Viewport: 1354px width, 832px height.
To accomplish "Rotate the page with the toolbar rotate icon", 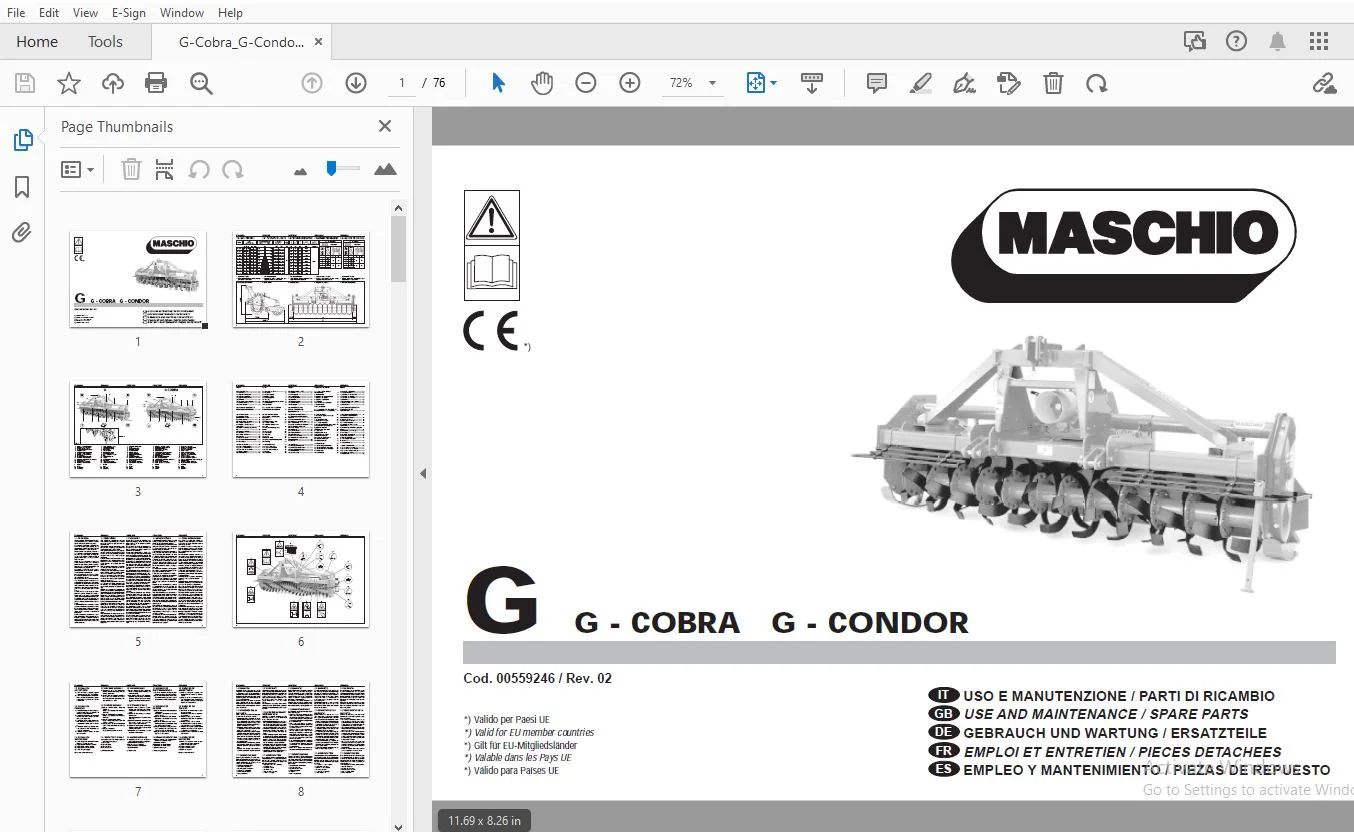I will [1097, 83].
